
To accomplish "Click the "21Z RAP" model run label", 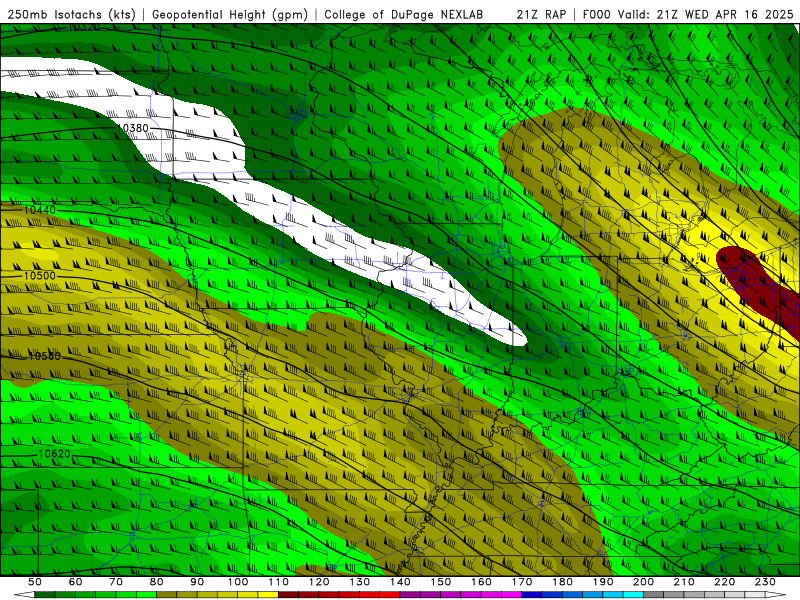I will [541, 14].
